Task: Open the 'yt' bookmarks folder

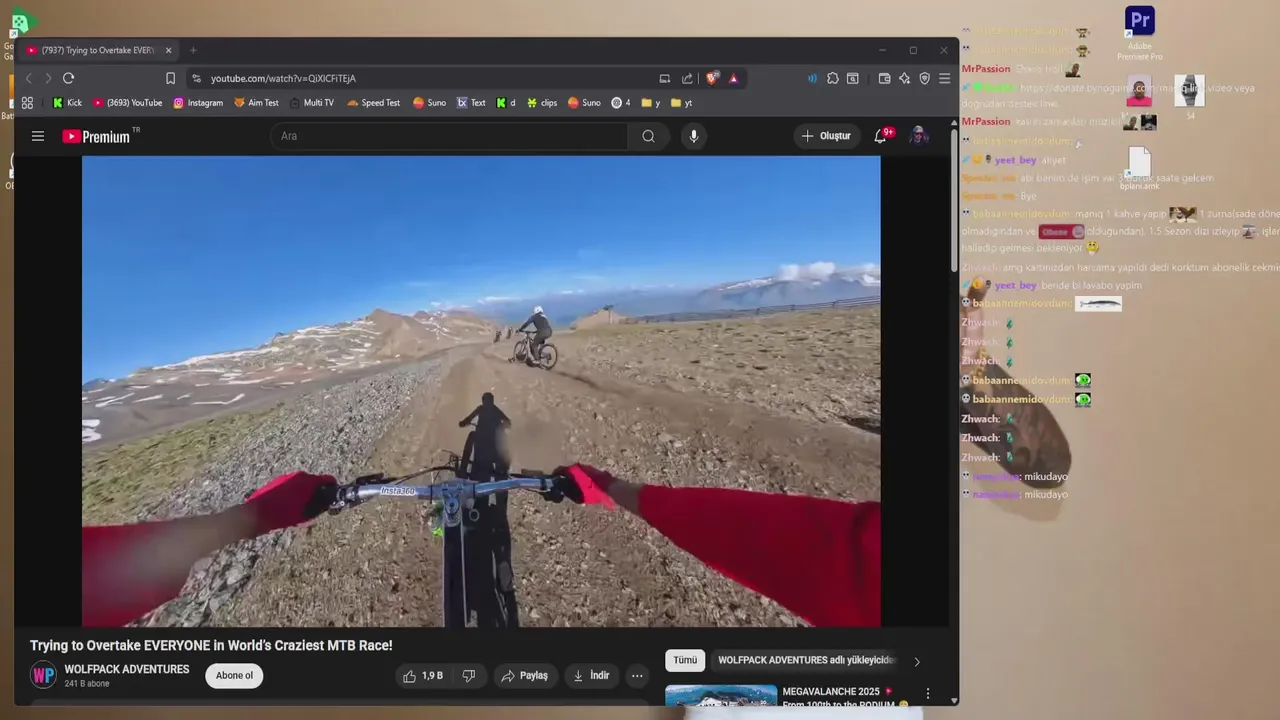Action: 681,102
